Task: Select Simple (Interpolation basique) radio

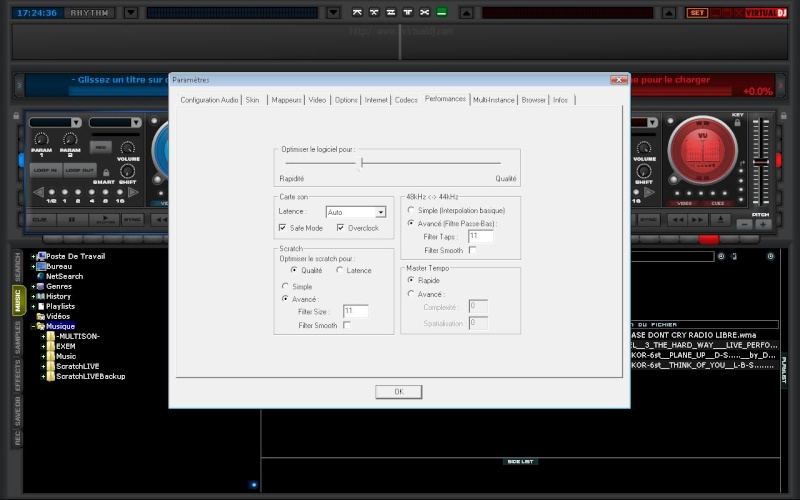Action: pos(411,210)
